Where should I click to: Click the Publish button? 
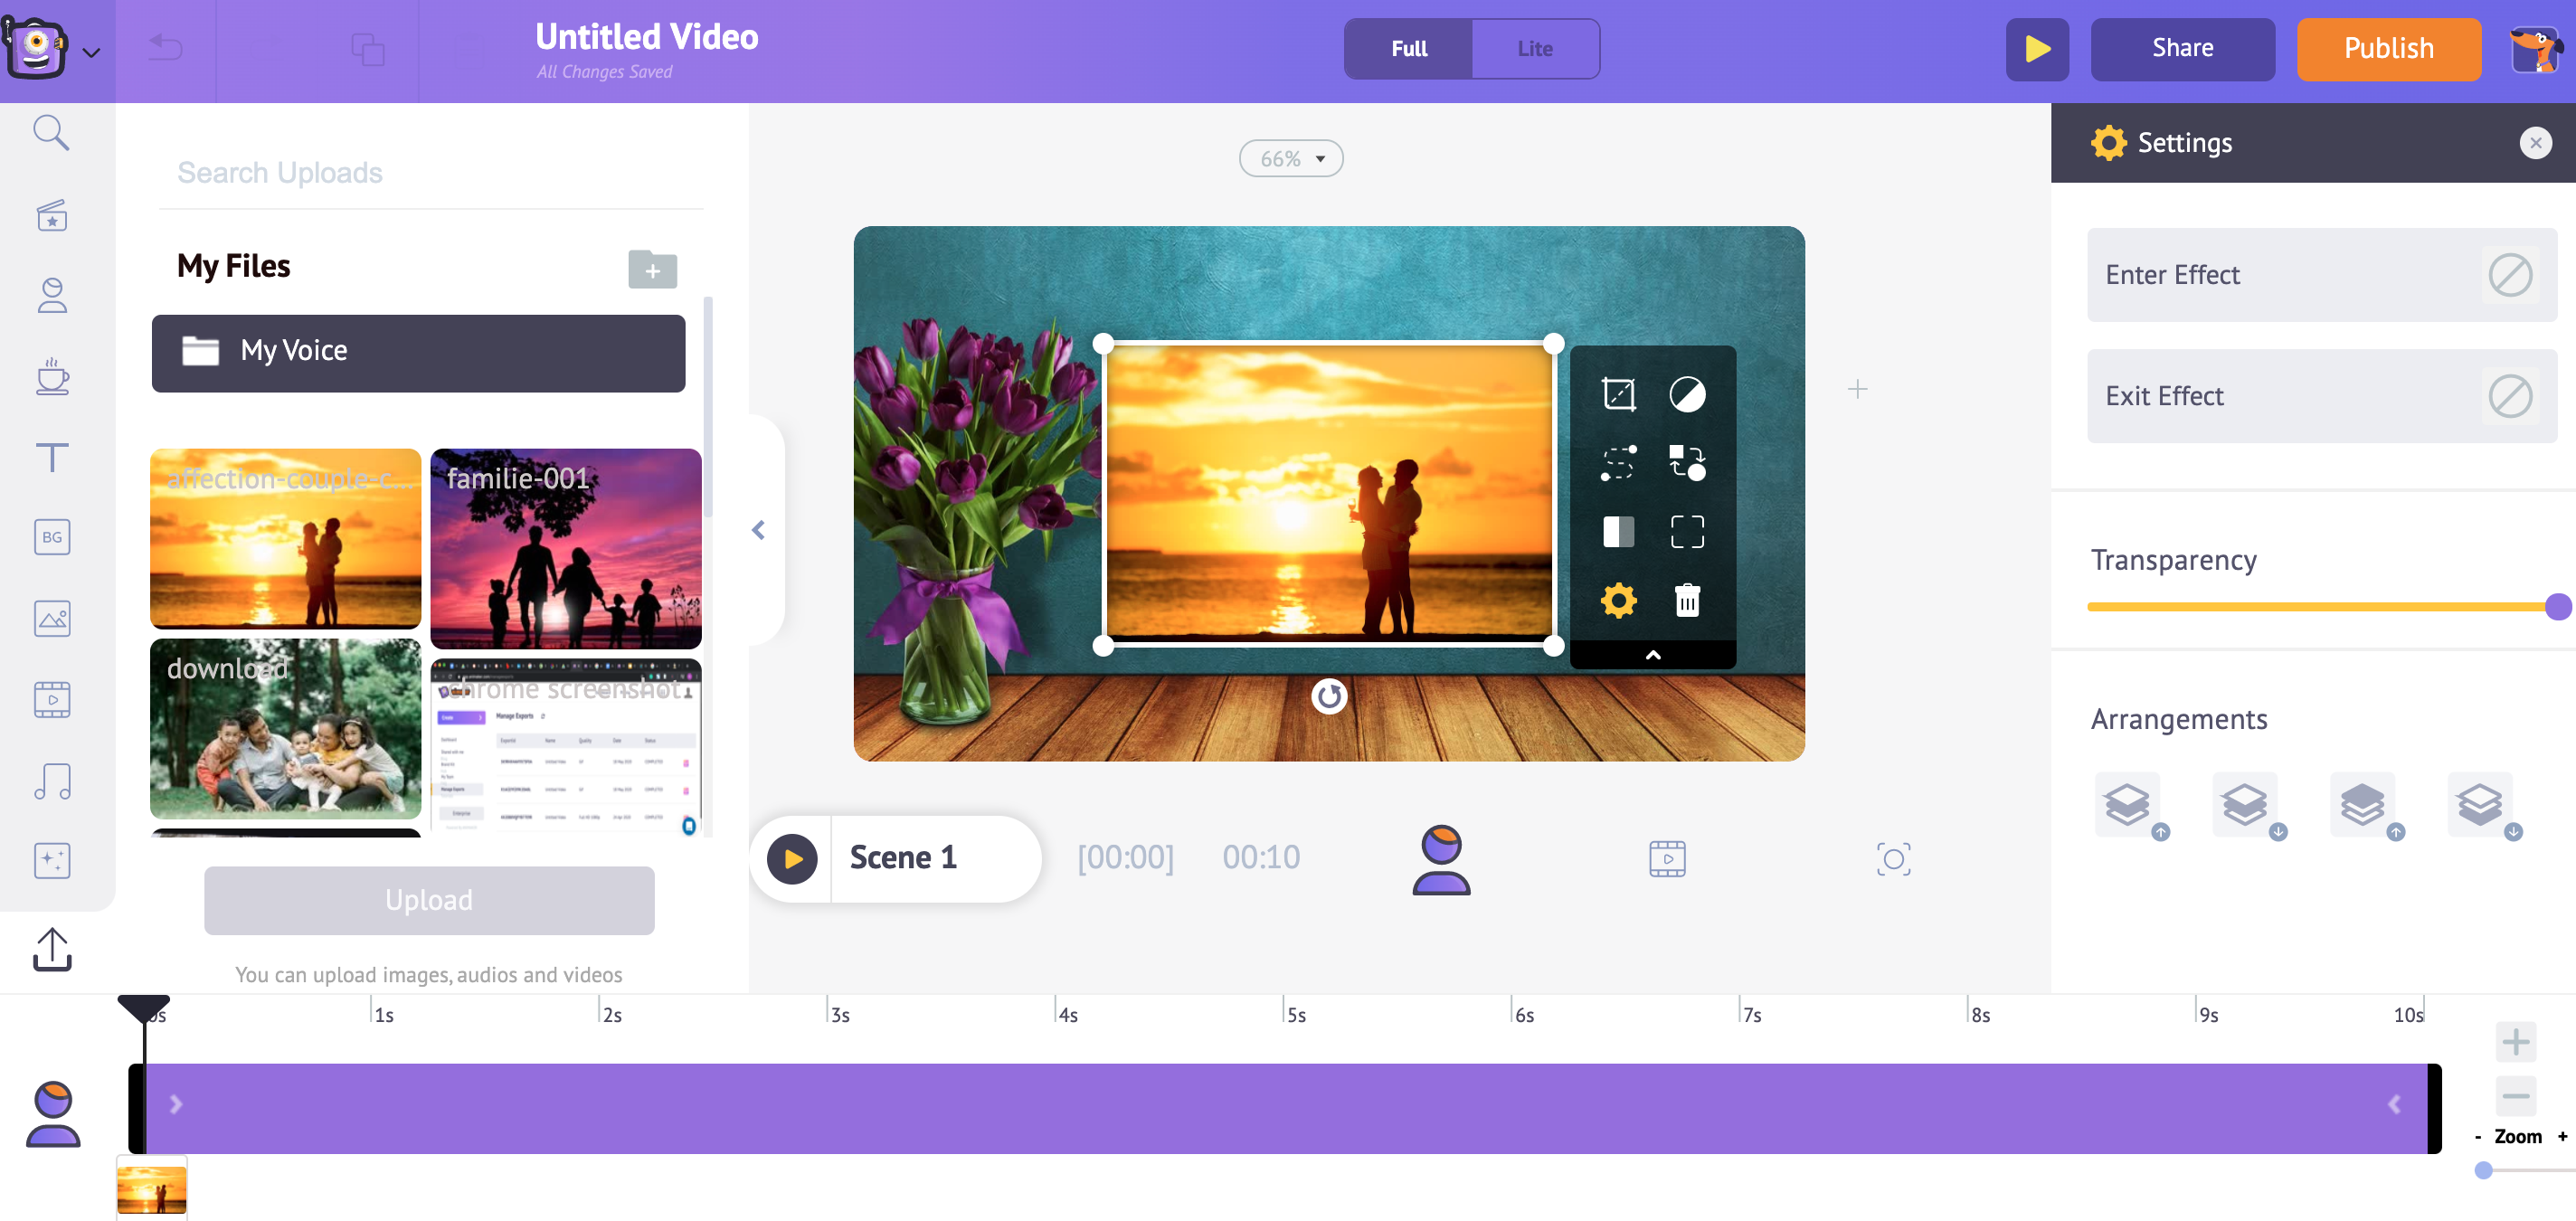coord(2387,48)
